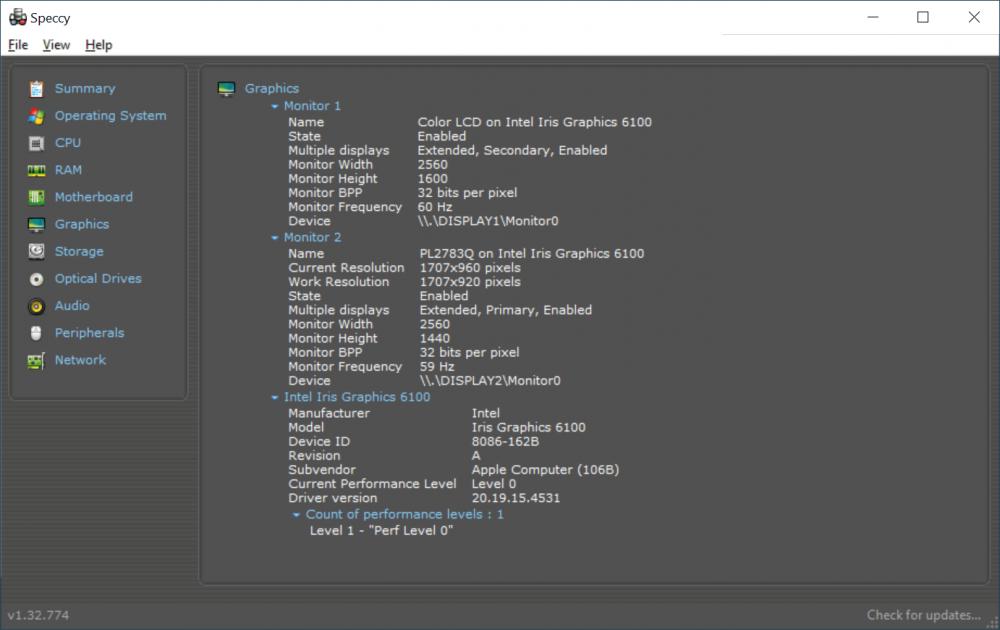Click the Manufacturer value 'Intel'

tap(485, 413)
